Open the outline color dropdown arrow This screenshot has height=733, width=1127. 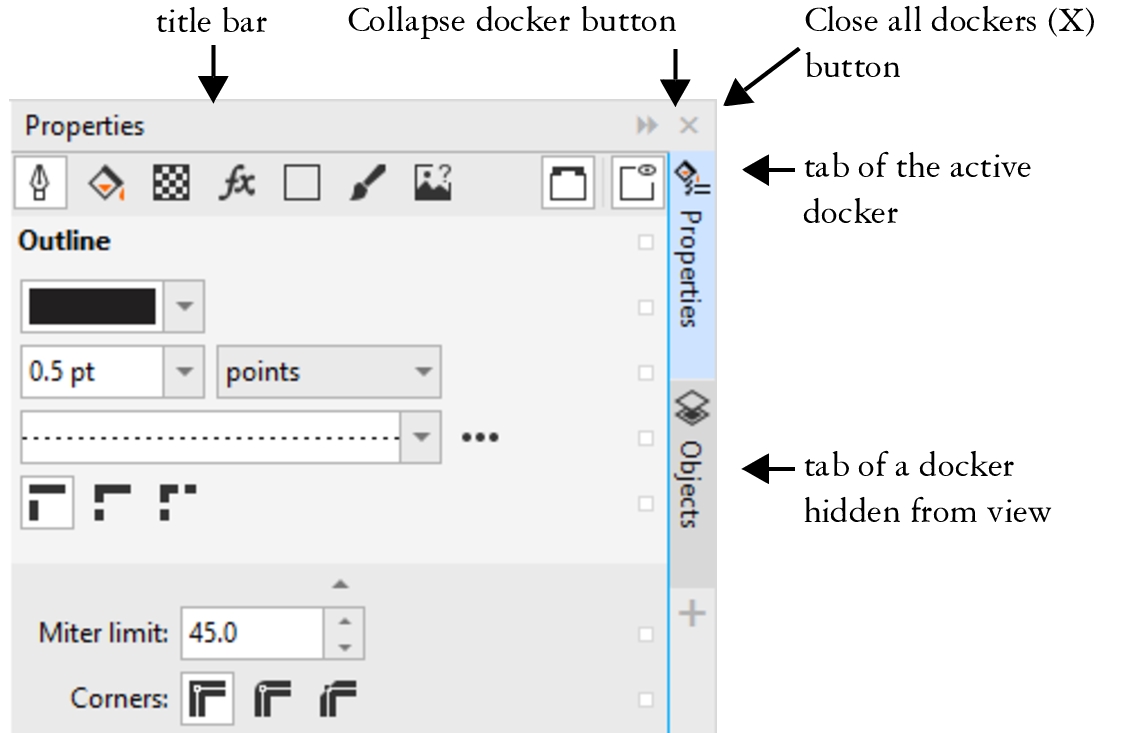coord(183,307)
